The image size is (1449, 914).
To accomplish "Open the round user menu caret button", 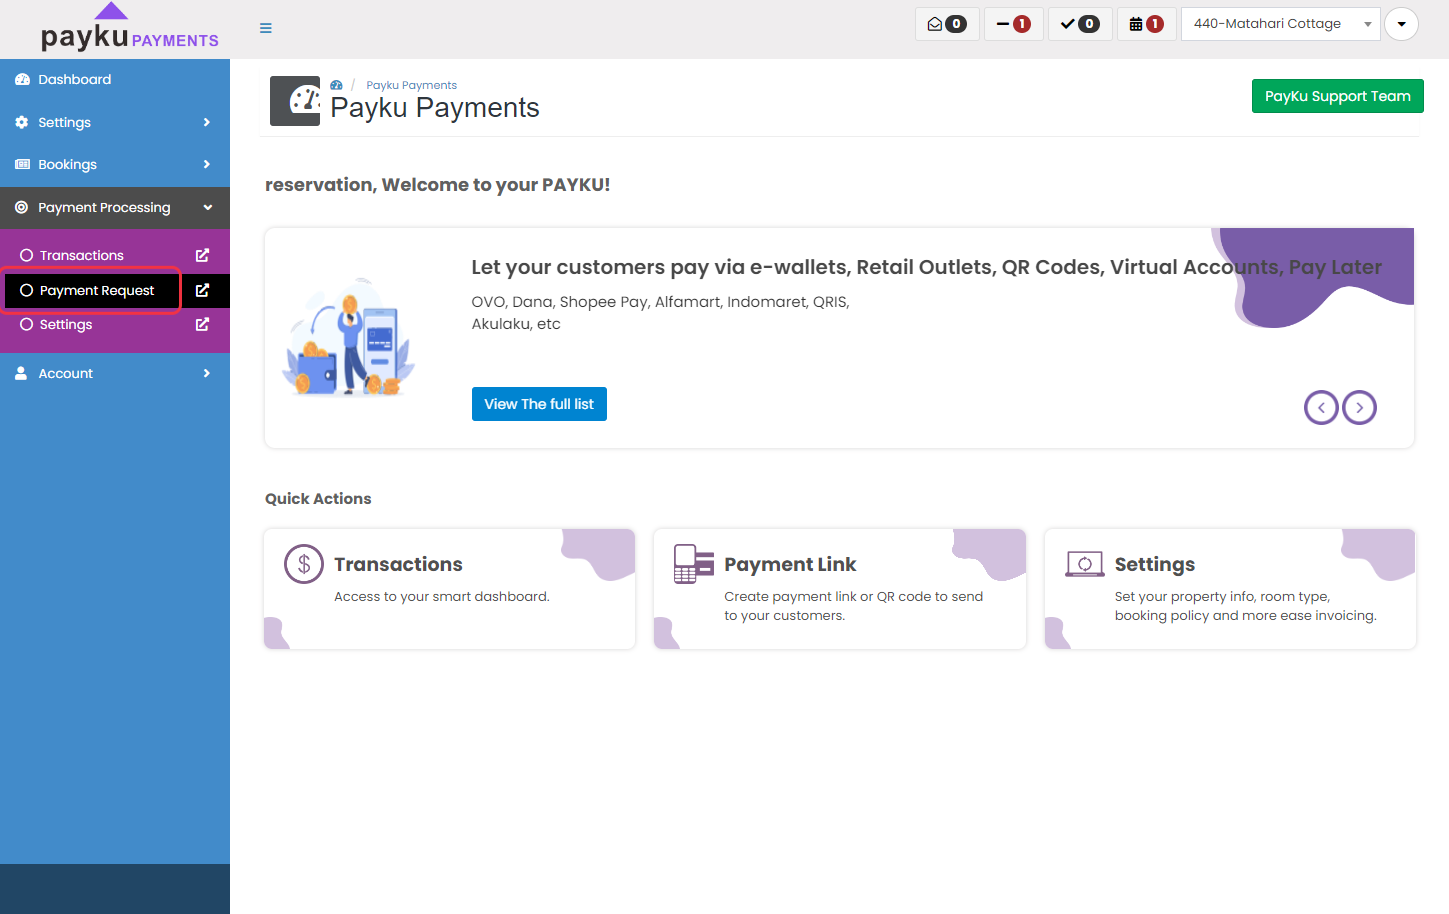I will 1402,24.
